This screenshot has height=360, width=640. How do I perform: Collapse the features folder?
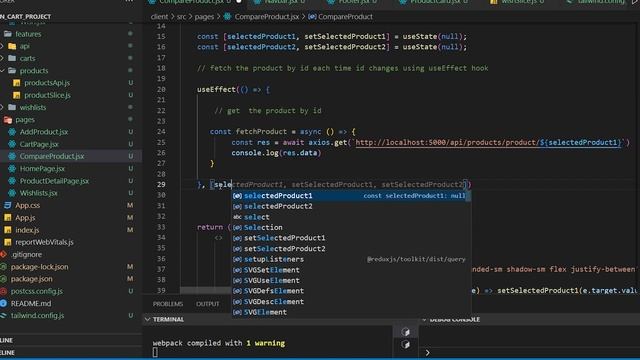[x=28, y=34]
